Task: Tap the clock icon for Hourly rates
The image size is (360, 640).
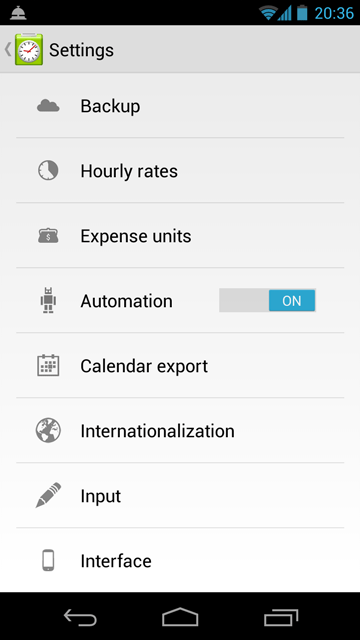Action: [48, 171]
